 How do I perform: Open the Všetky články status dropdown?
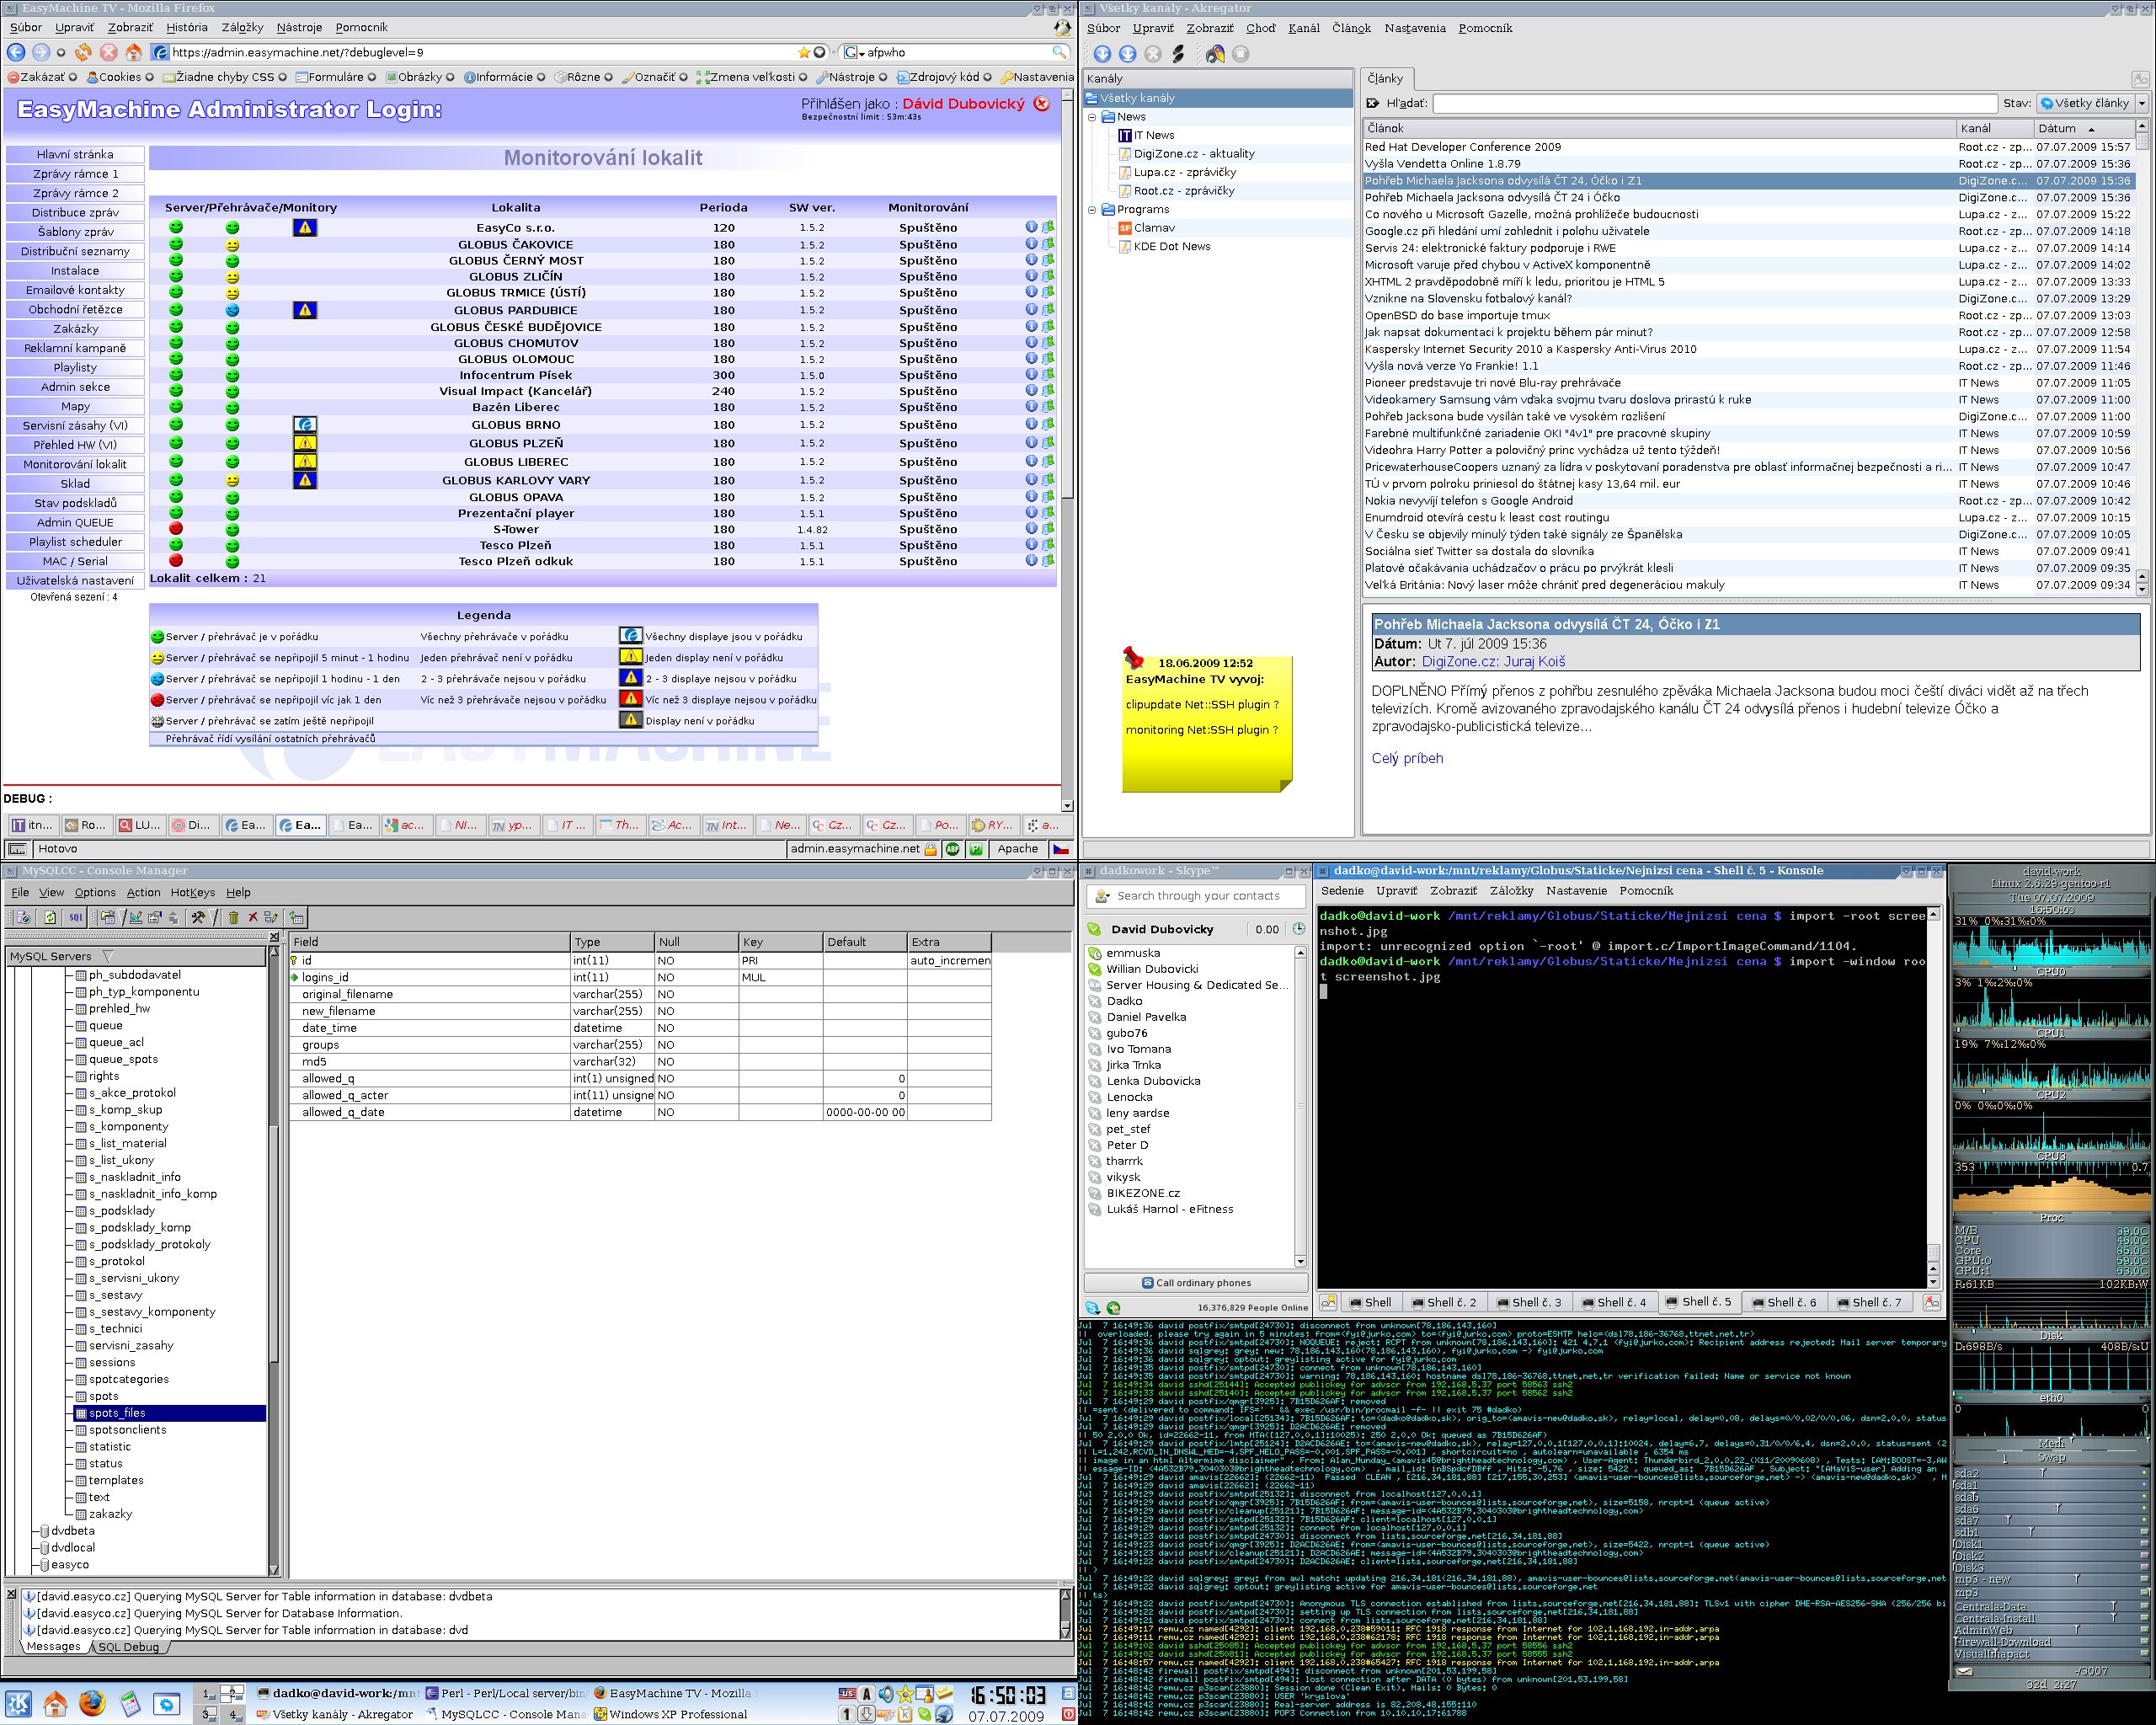point(2092,103)
